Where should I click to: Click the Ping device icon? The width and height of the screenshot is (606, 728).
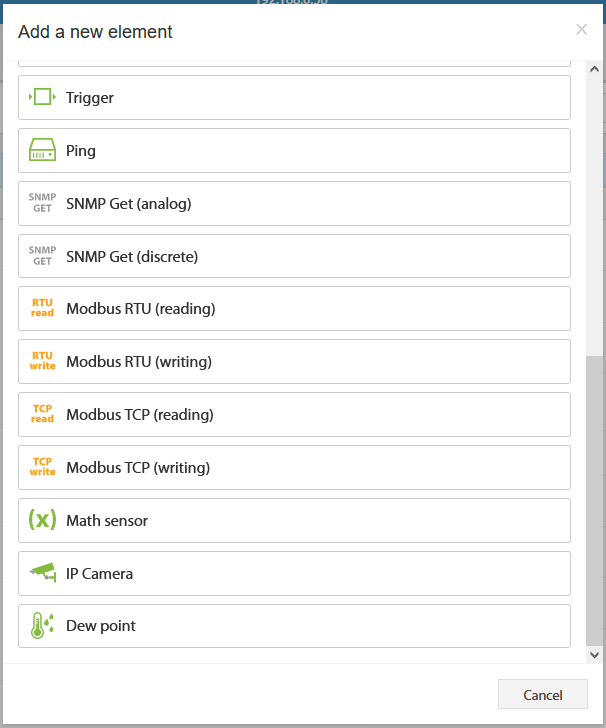click(x=42, y=150)
